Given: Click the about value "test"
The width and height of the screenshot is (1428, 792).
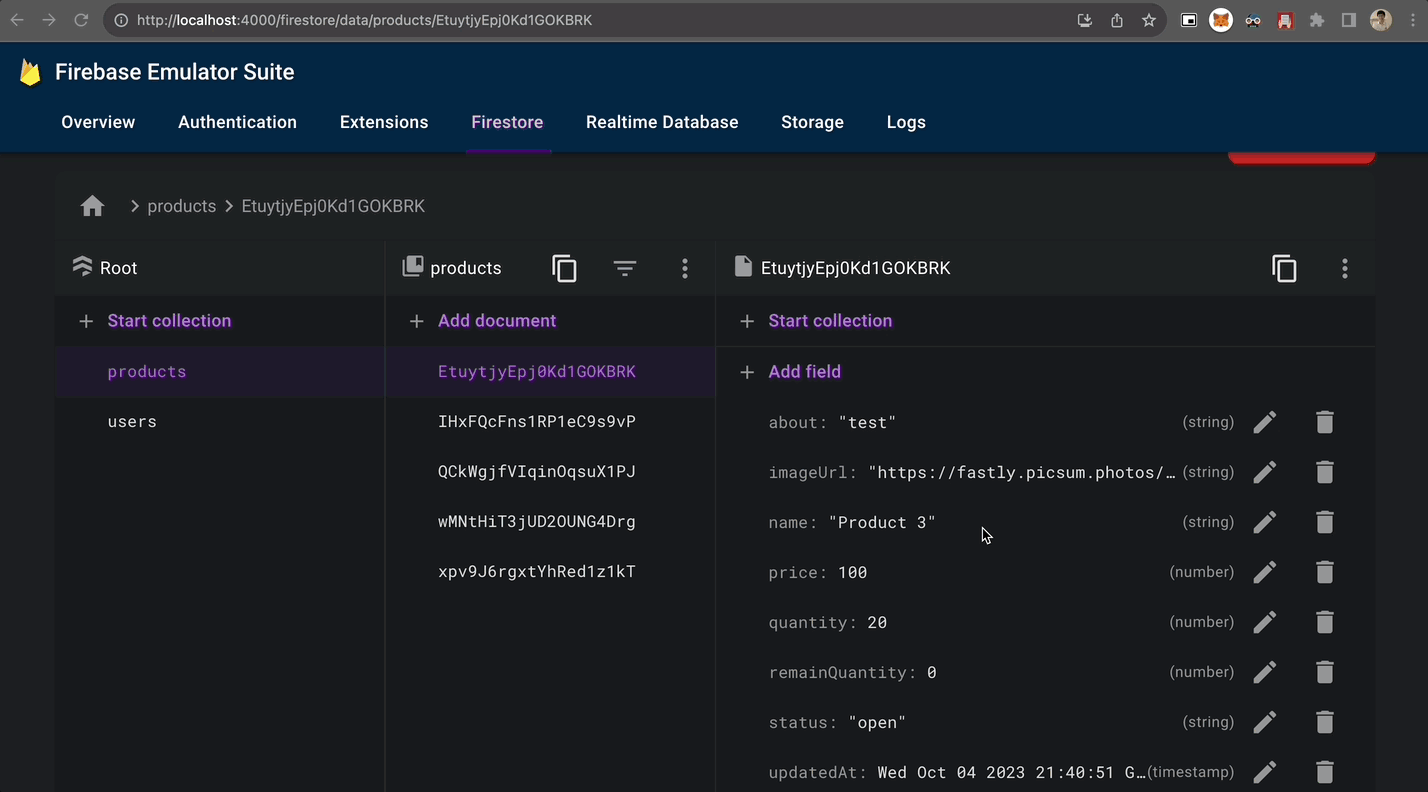Looking at the screenshot, I should click(x=867, y=422).
